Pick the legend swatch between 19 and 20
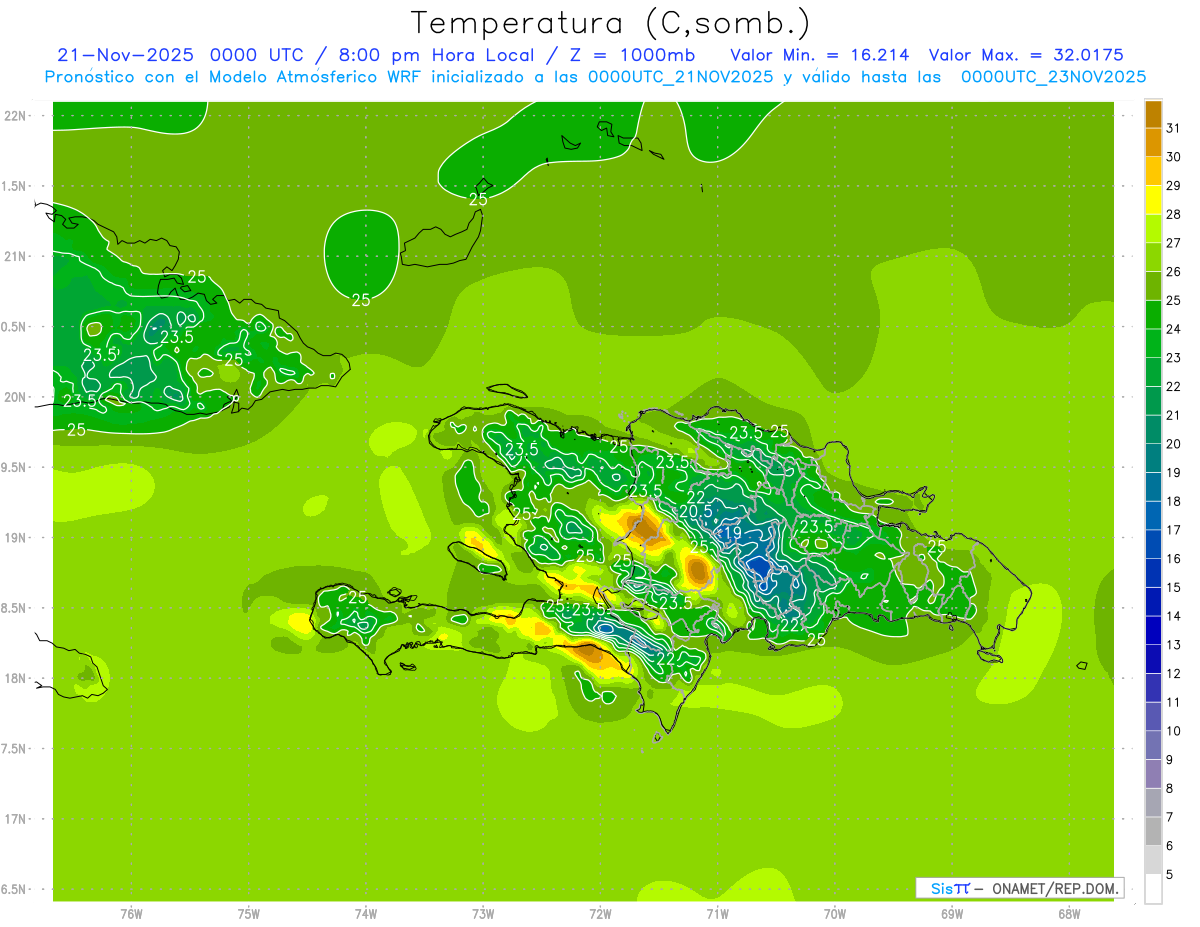The image size is (1200, 927). (x=1153, y=459)
